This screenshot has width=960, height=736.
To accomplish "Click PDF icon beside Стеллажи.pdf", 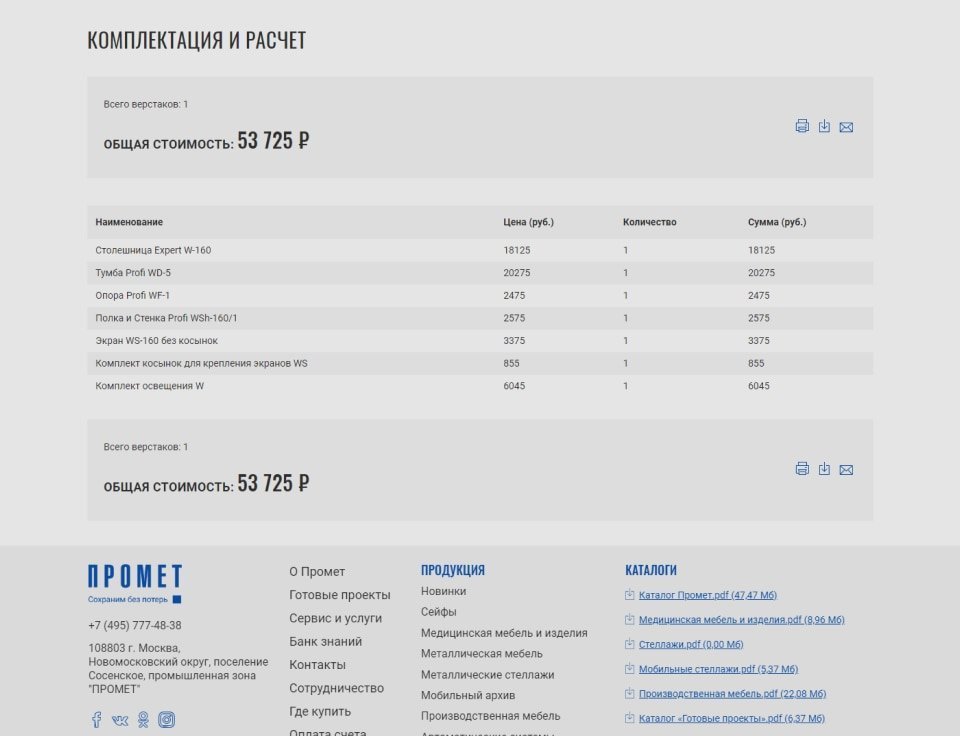I will click(629, 644).
